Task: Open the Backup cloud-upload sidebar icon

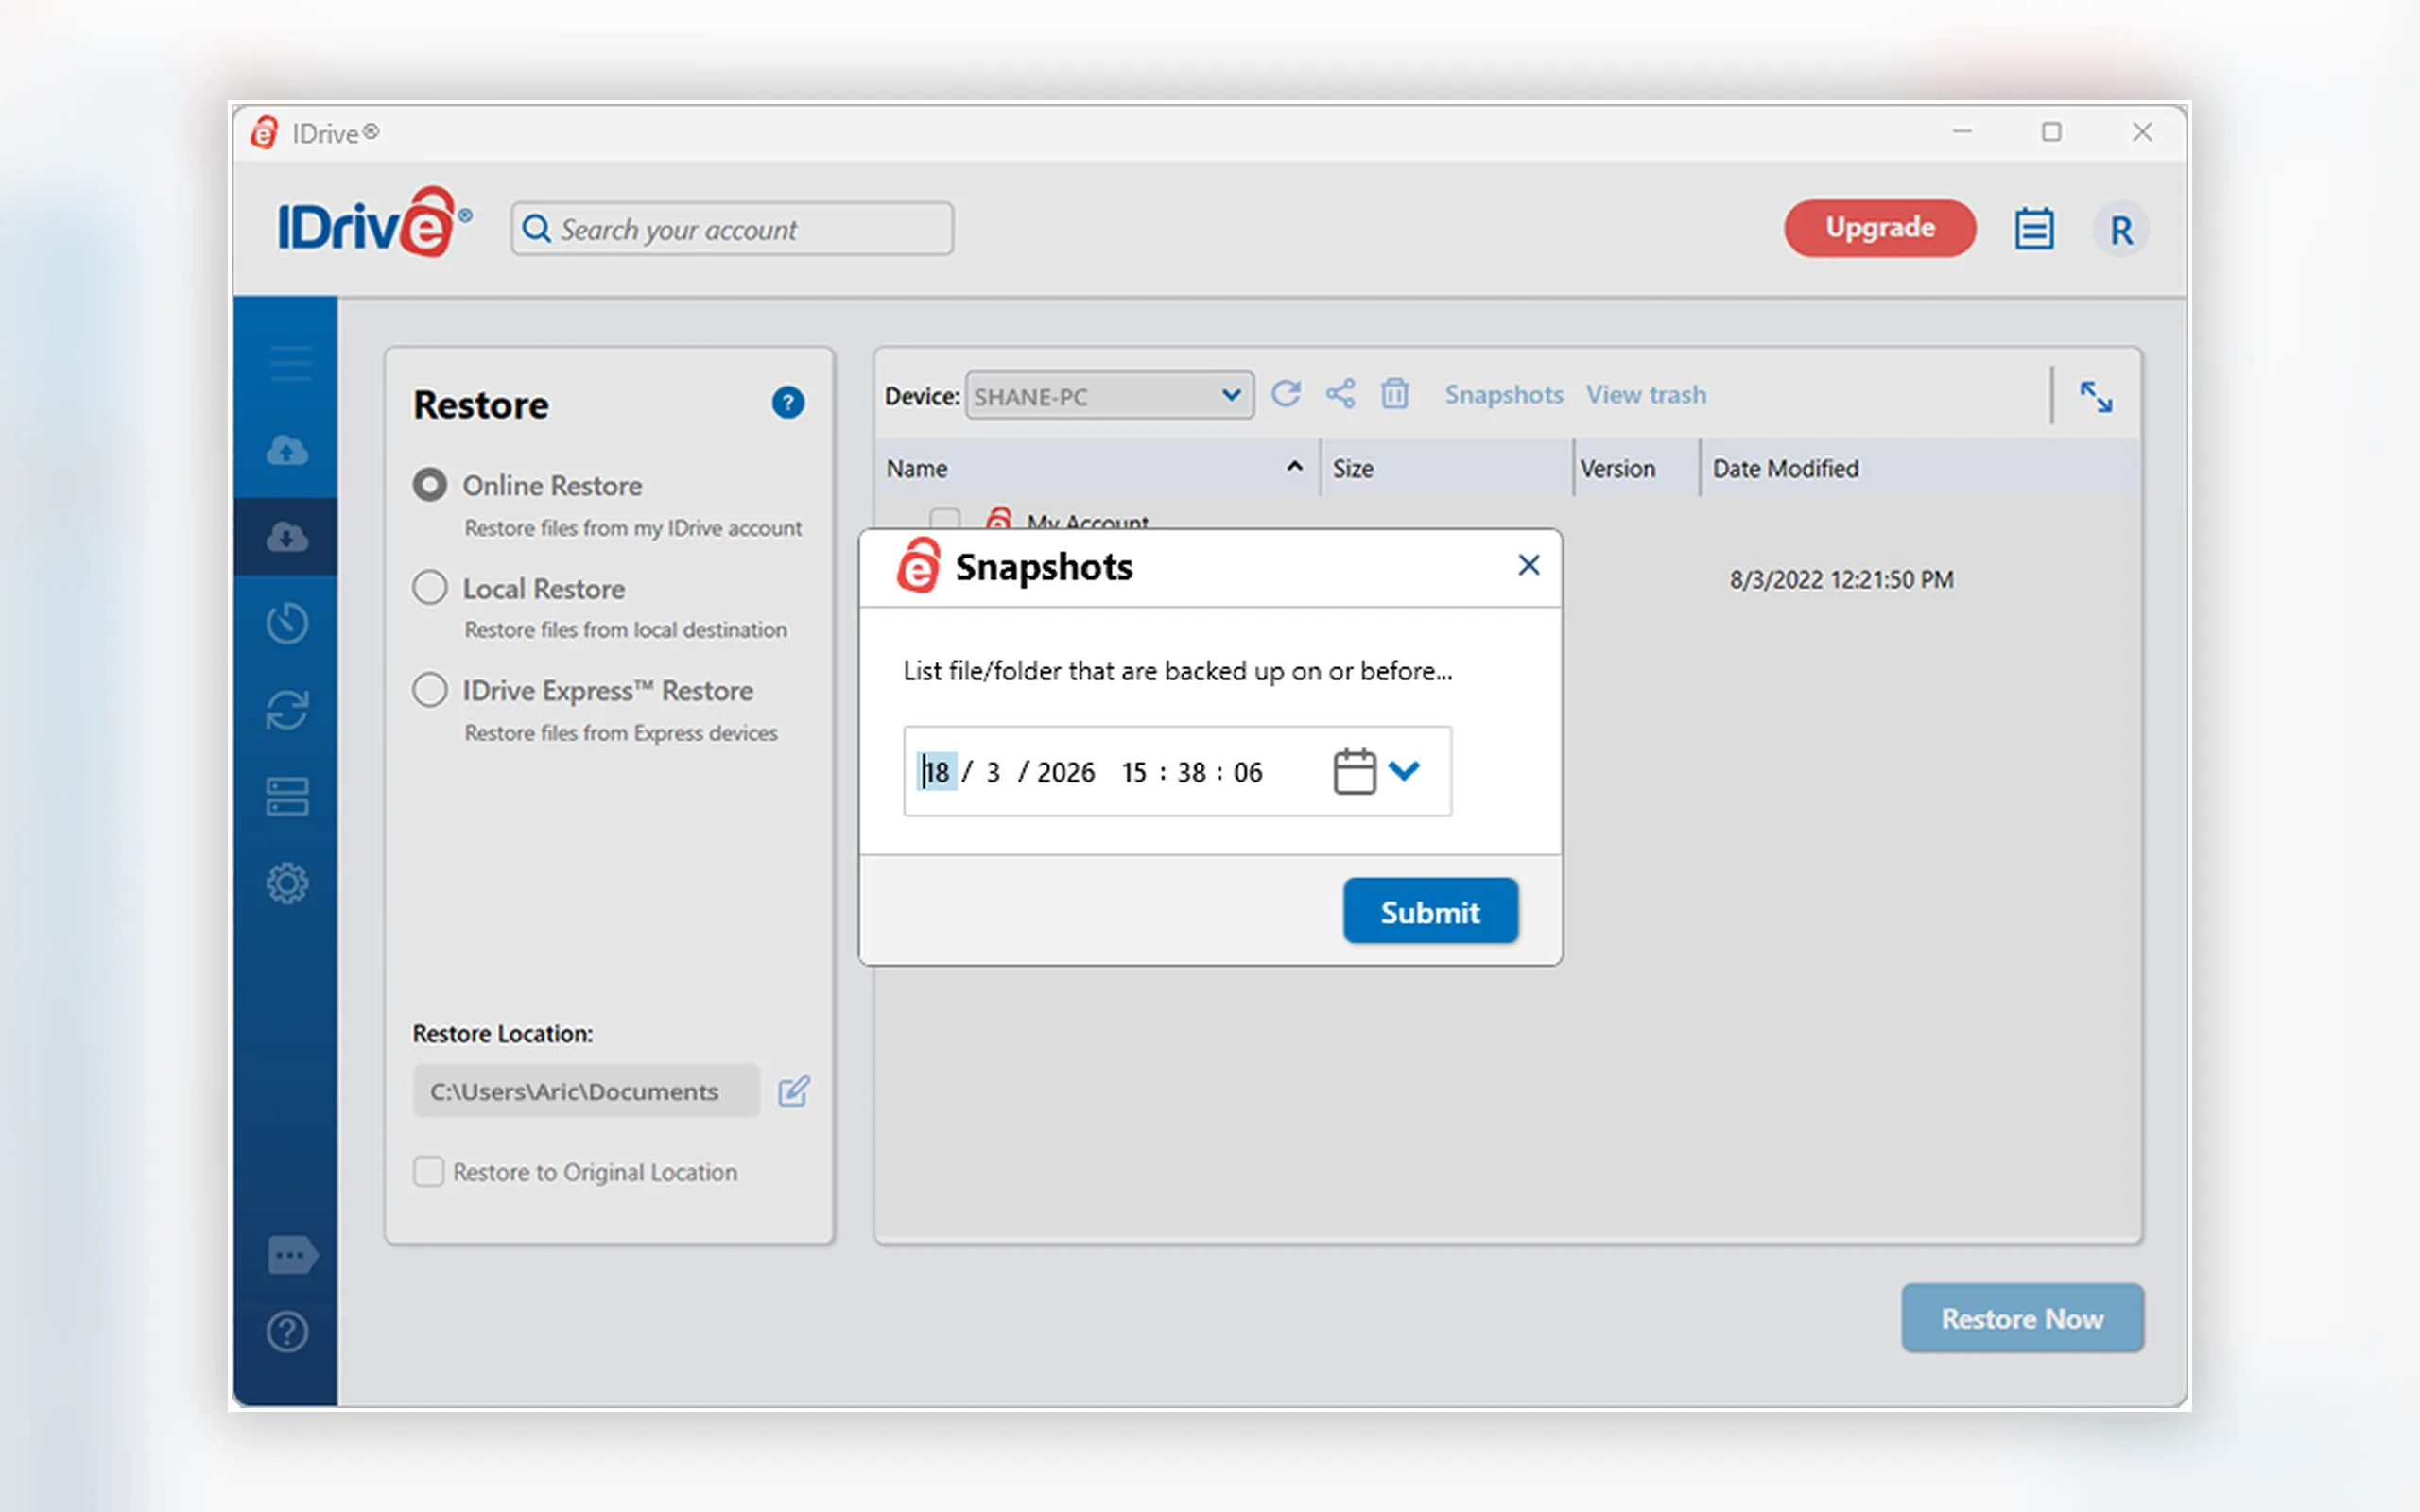Action: [x=287, y=450]
